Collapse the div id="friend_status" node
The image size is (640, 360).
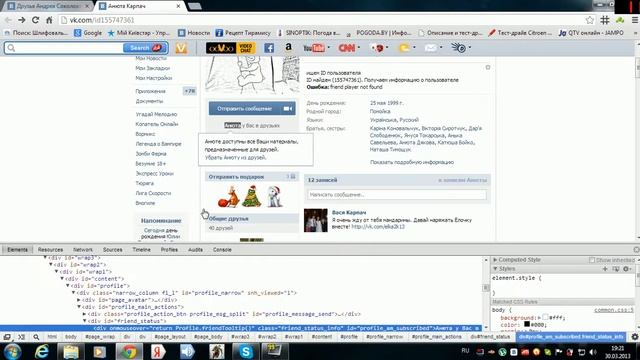[84, 321]
